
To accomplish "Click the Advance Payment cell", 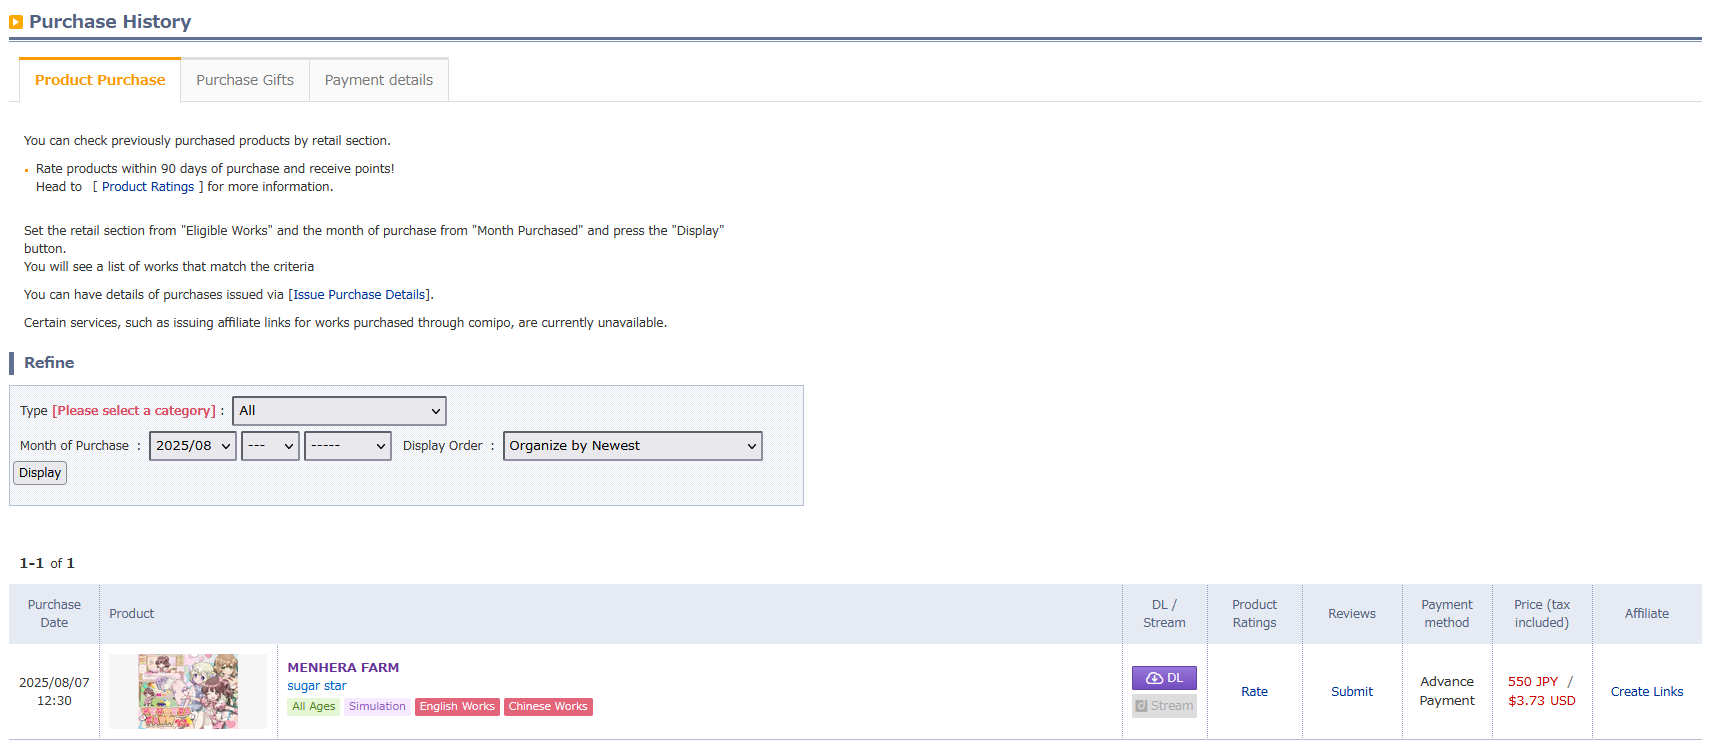I will pos(1447,692).
